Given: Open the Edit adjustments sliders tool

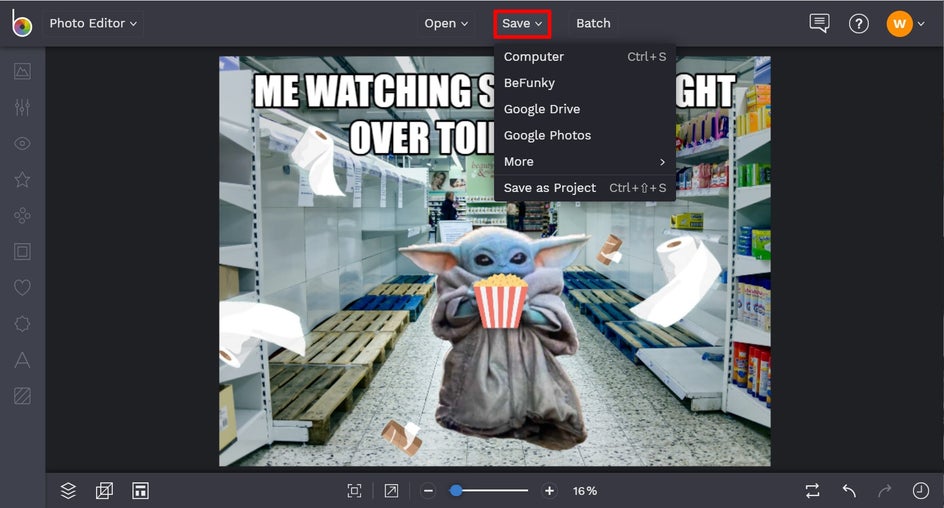Looking at the screenshot, I should point(22,108).
